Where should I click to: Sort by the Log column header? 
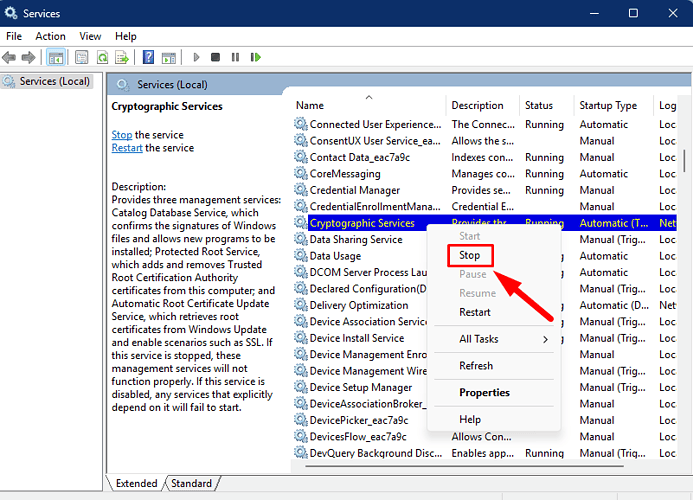point(667,105)
